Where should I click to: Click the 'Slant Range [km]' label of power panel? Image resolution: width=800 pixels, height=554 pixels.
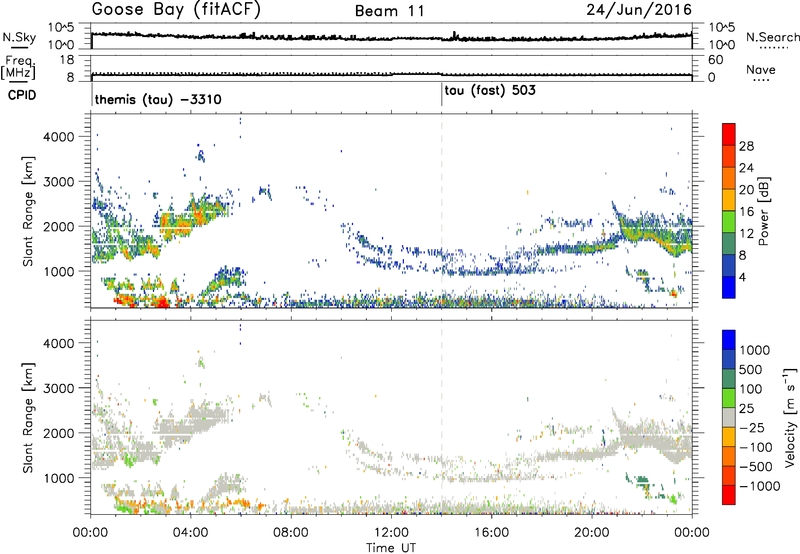[28, 211]
